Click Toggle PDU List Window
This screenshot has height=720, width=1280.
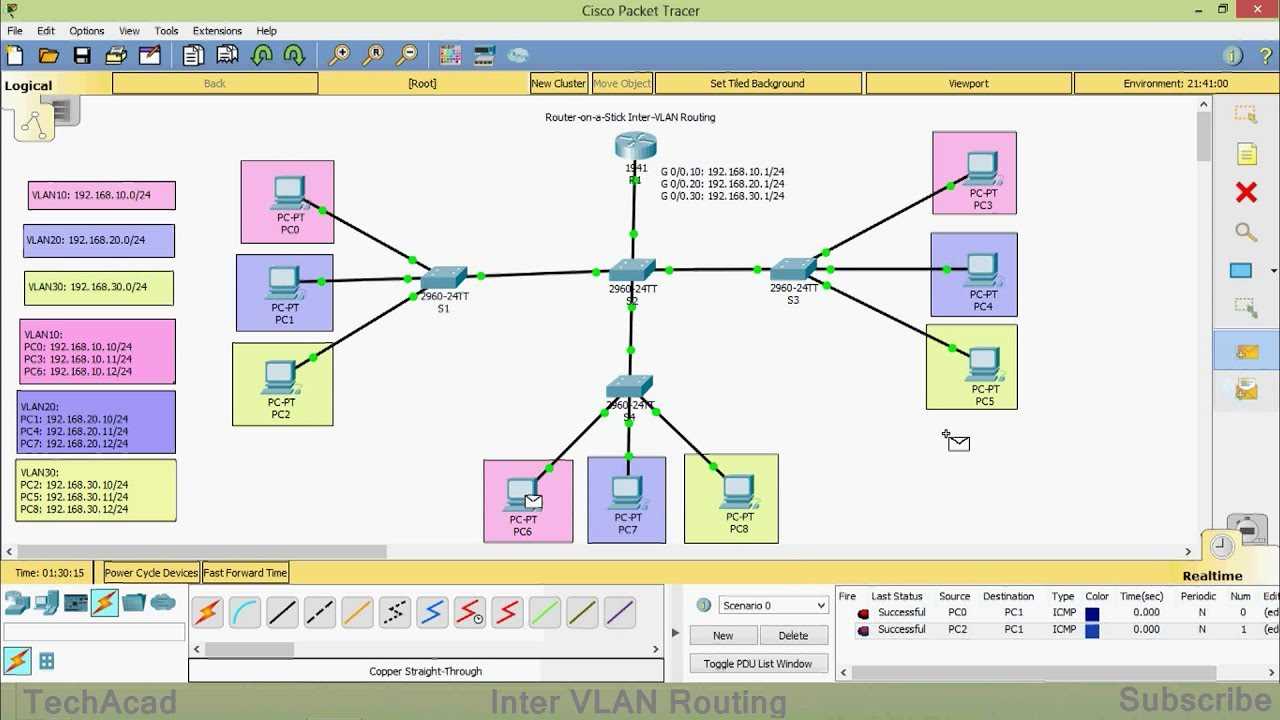pyautogui.click(x=758, y=664)
